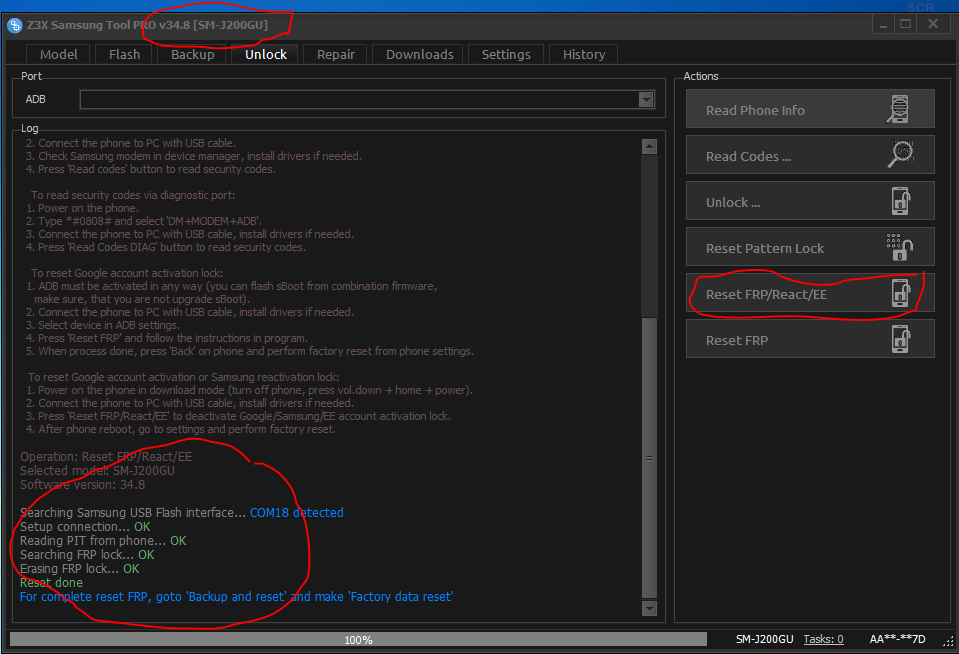Click the 'COM18 detected' log text
The width and height of the screenshot is (959, 654).
click(297, 513)
